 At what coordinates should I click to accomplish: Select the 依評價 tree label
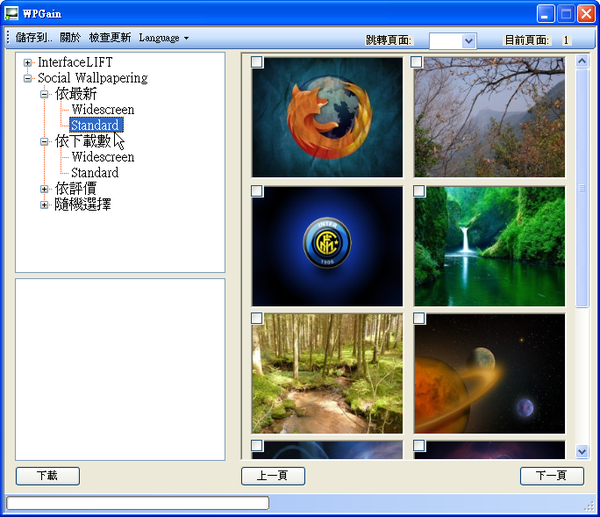tap(76, 188)
